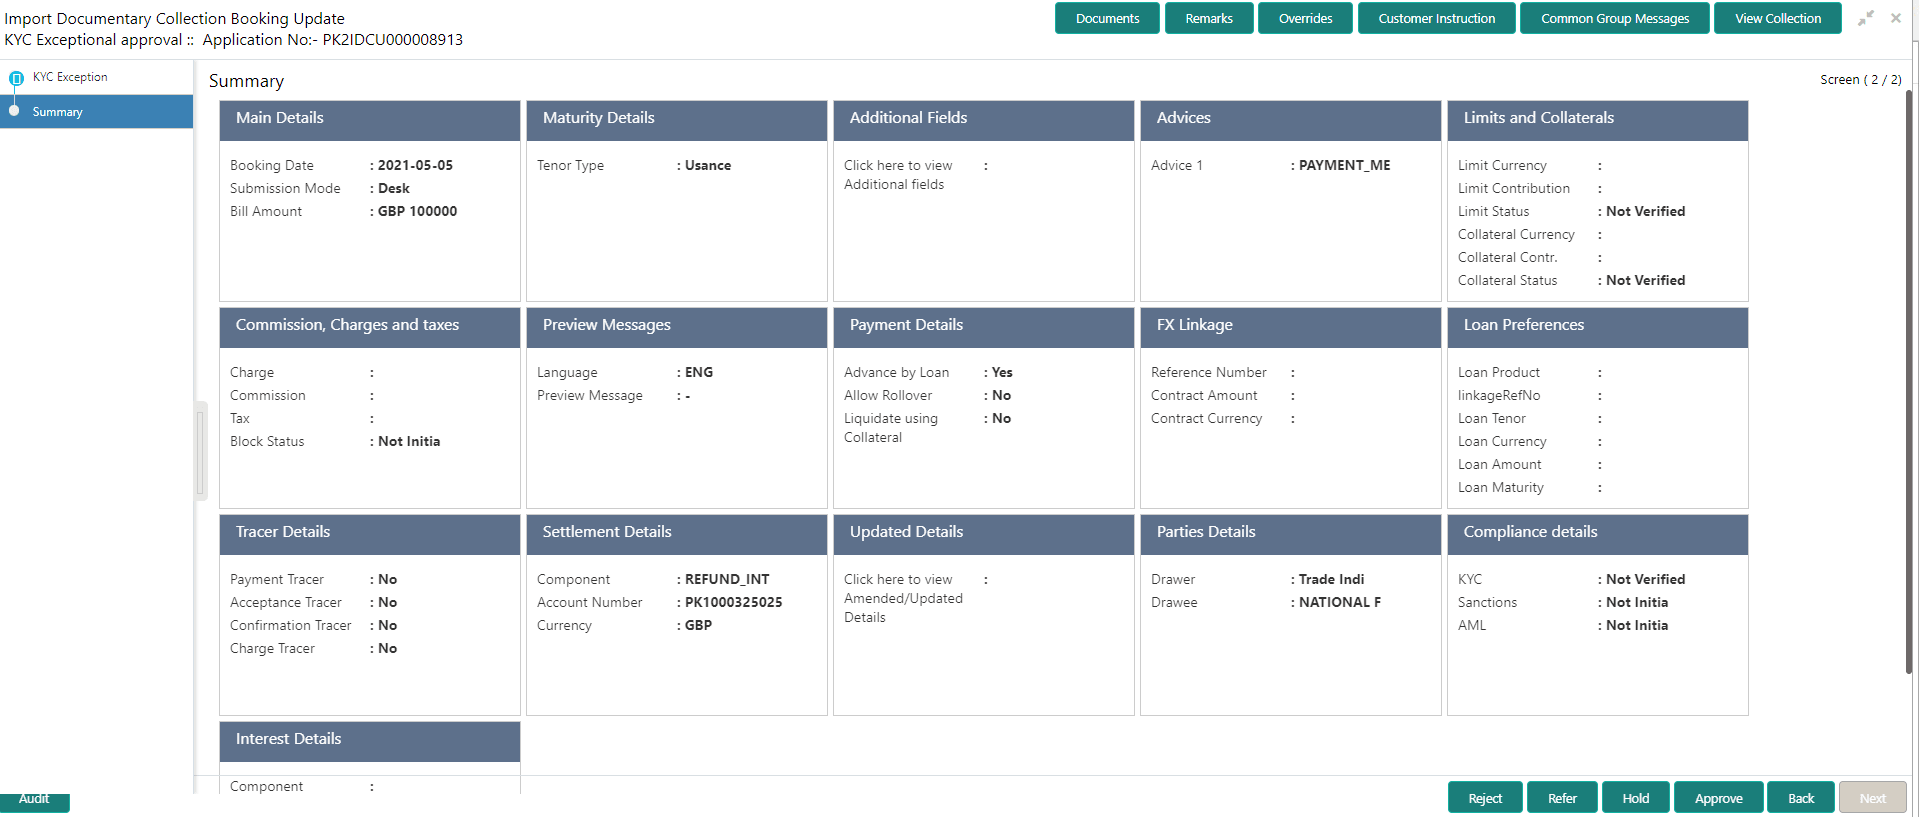Reject the application
Image resolution: width=1920 pixels, height=817 pixels.
click(1485, 798)
